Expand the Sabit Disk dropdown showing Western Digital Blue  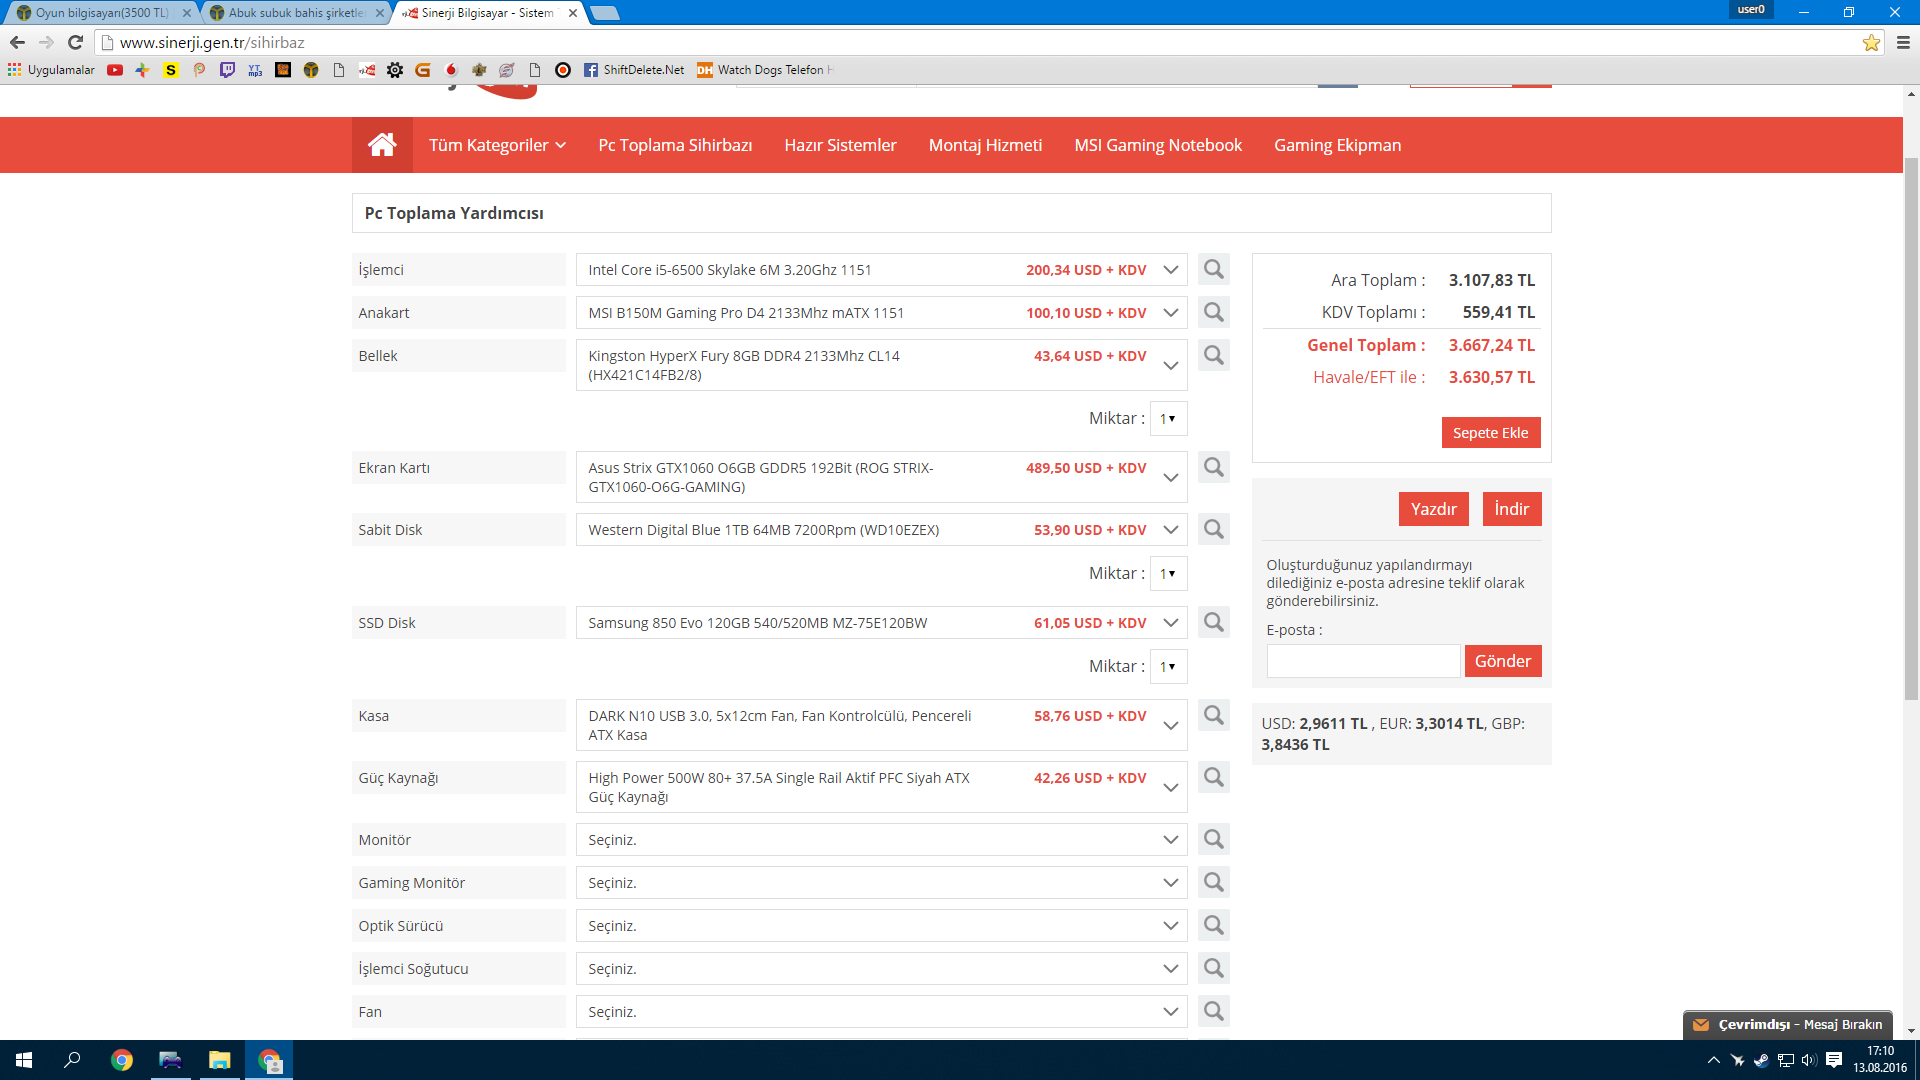click(x=881, y=530)
